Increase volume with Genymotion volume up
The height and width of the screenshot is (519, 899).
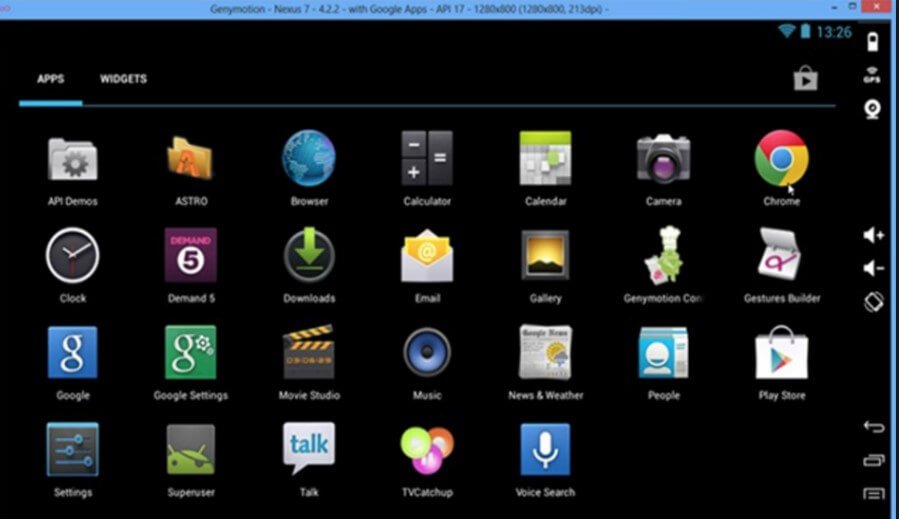pos(873,235)
